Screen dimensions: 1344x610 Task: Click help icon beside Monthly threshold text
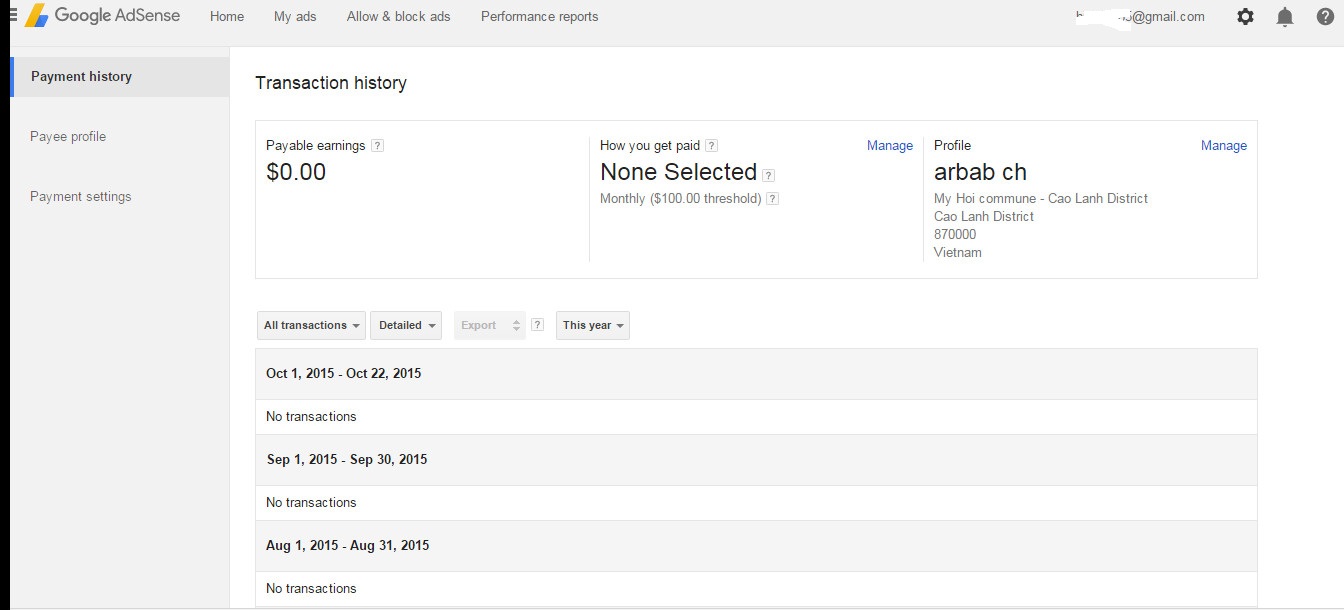point(772,199)
